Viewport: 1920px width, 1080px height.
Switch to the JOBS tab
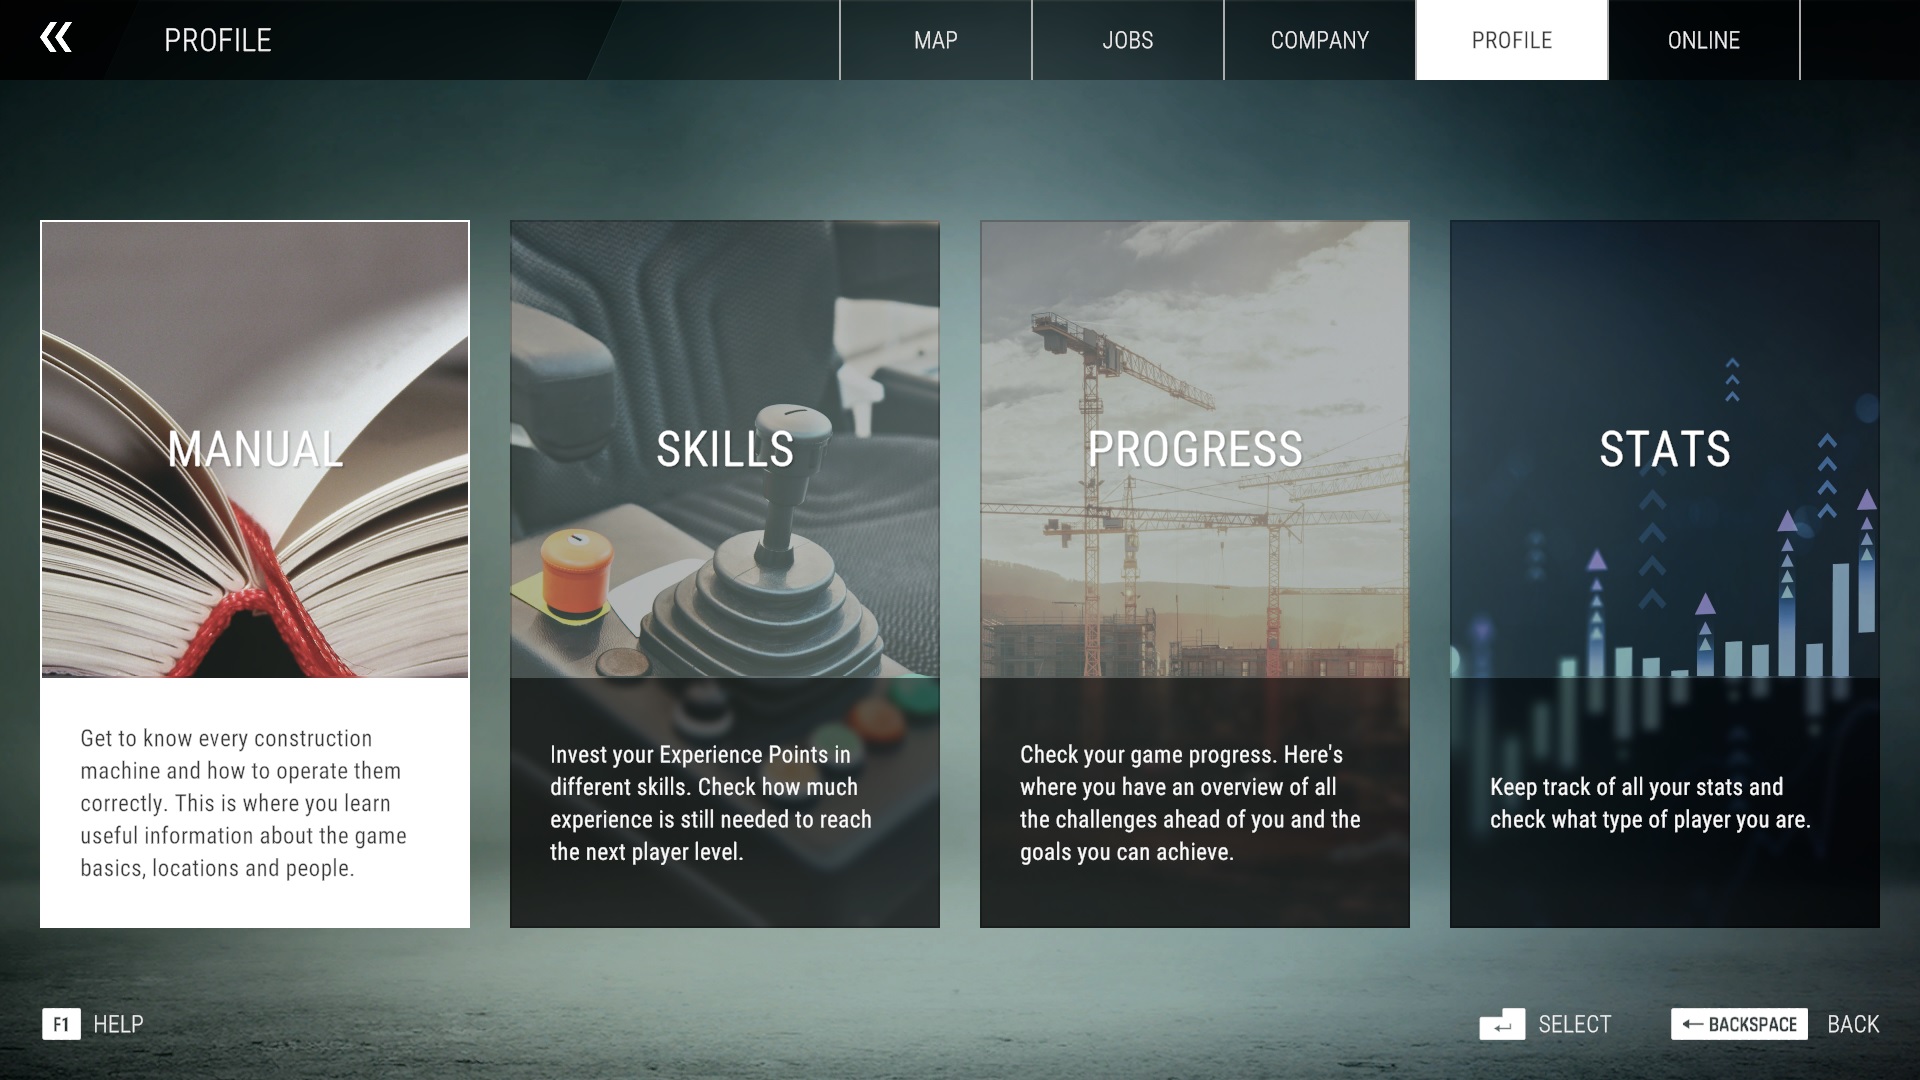(x=1127, y=40)
